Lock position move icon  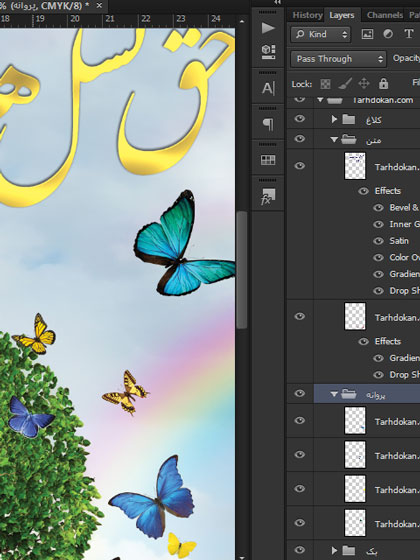pyautogui.click(x=364, y=84)
